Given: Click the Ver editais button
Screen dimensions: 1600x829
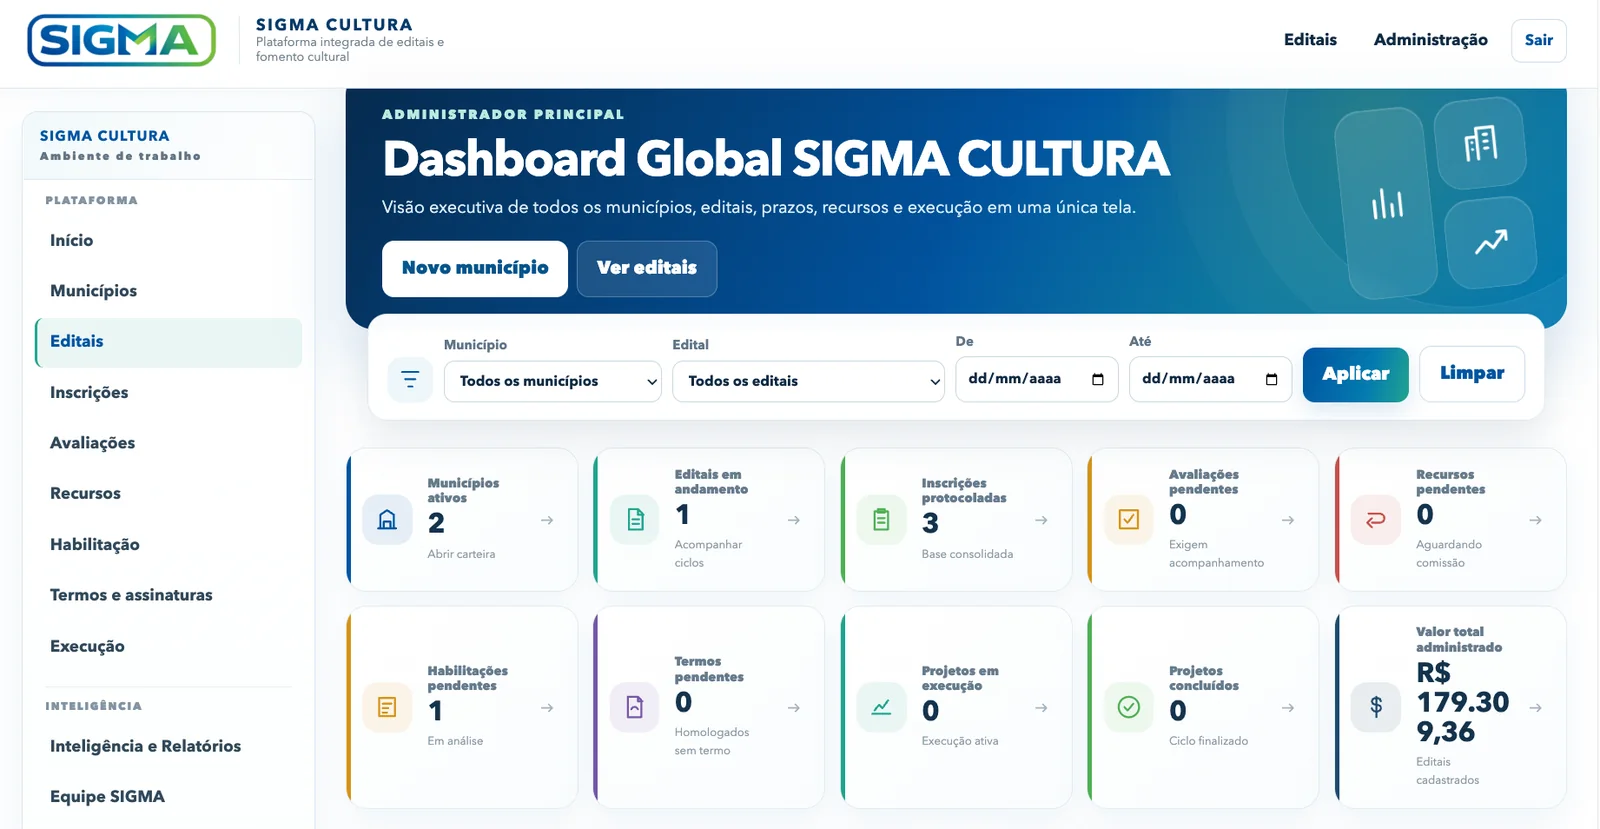Looking at the screenshot, I should click(x=647, y=268).
